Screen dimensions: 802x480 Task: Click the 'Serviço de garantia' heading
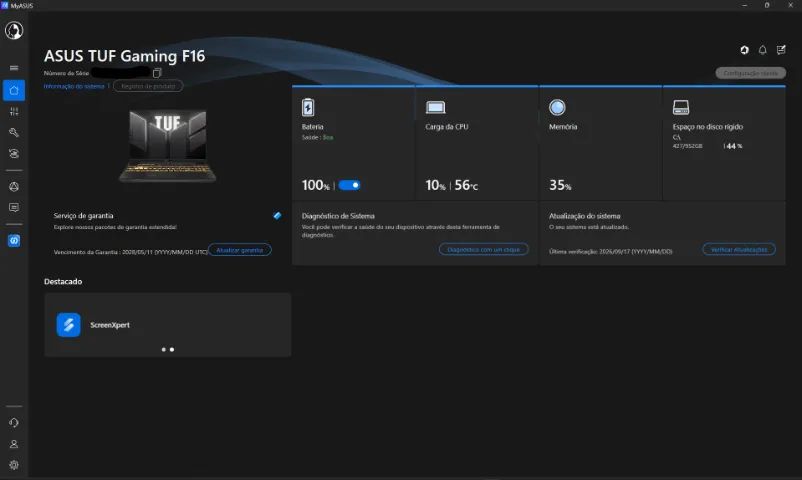coord(83,216)
